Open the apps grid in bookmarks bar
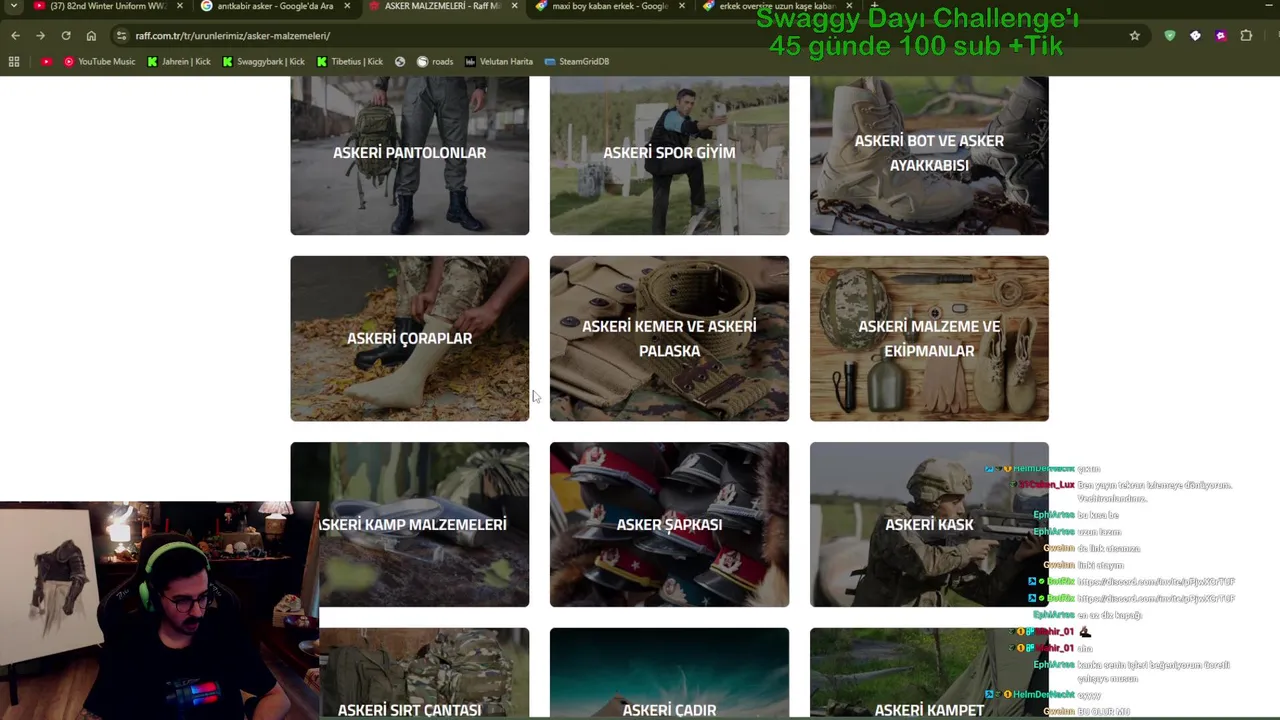This screenshot has height=720, width=1280. [x=14, y=61]
